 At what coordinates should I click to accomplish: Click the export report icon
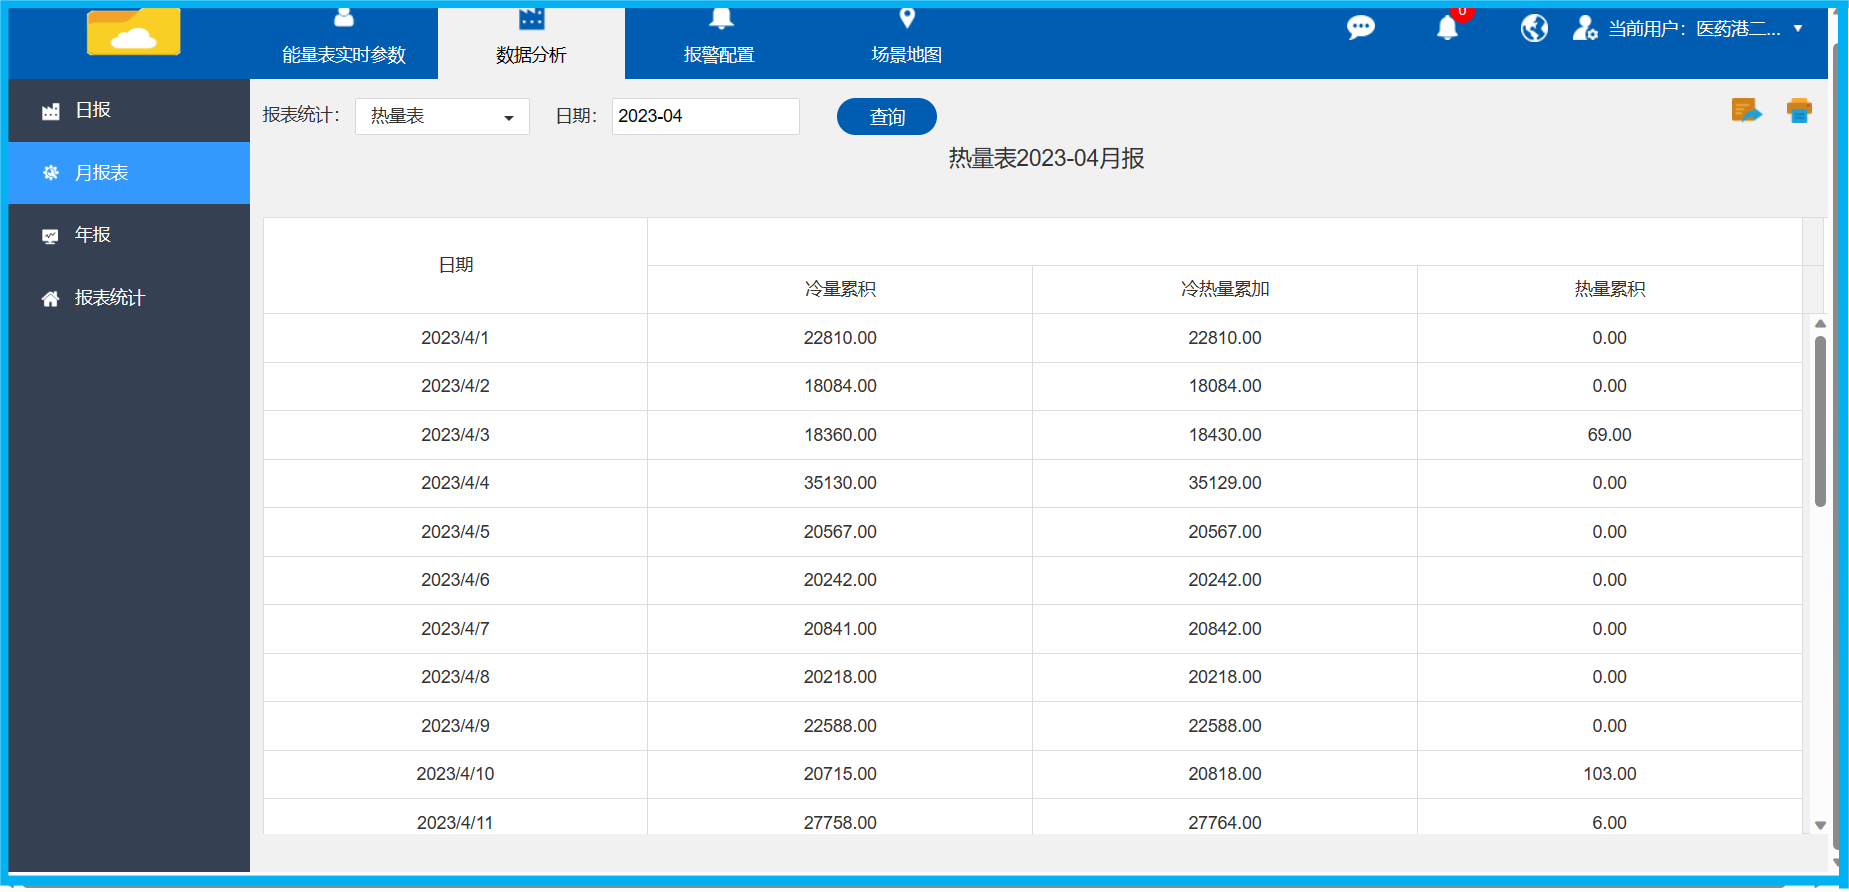(x=1746, y=110)
